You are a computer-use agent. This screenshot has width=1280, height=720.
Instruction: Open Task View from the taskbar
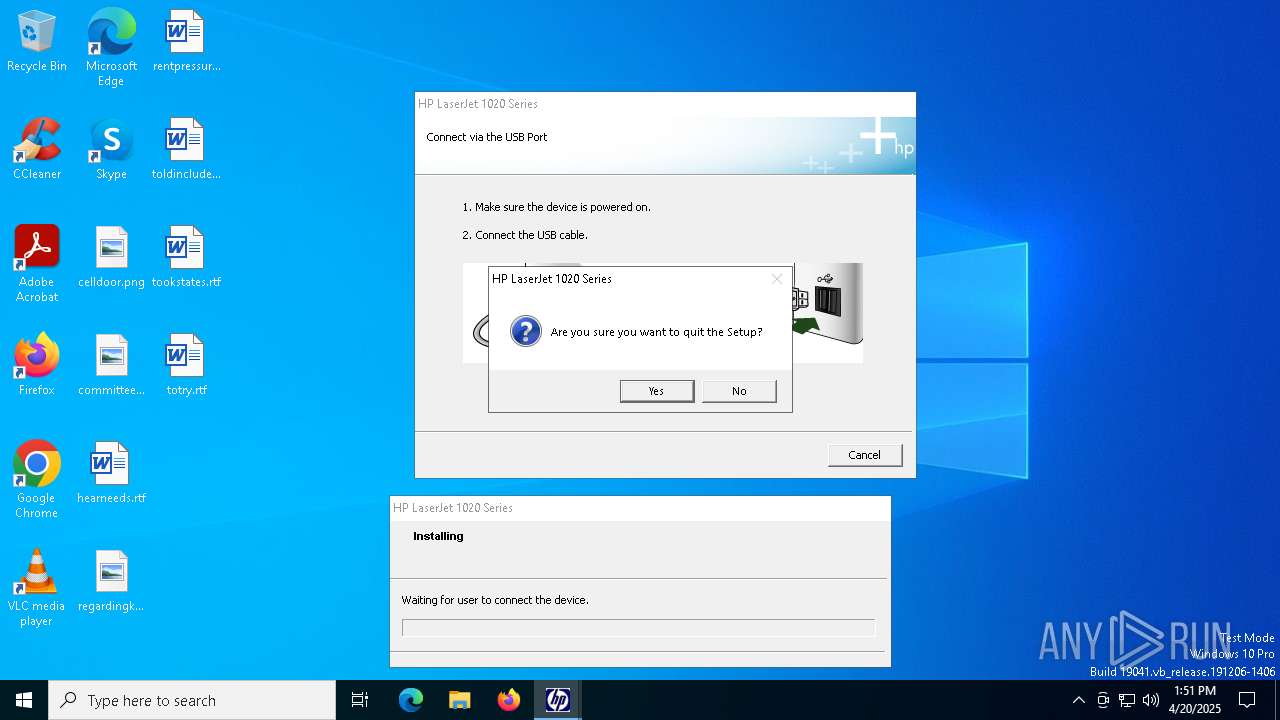(x=360, y=700)
